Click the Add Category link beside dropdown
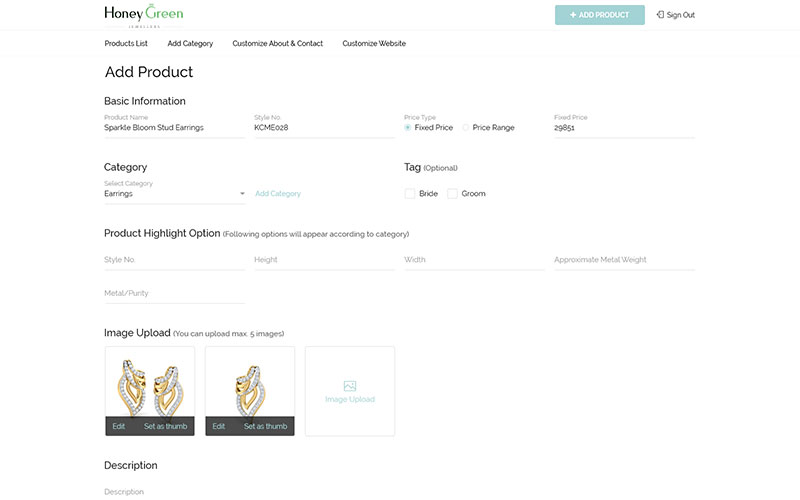800x500 pixels. pyautogui.click(x=278, y=193)
